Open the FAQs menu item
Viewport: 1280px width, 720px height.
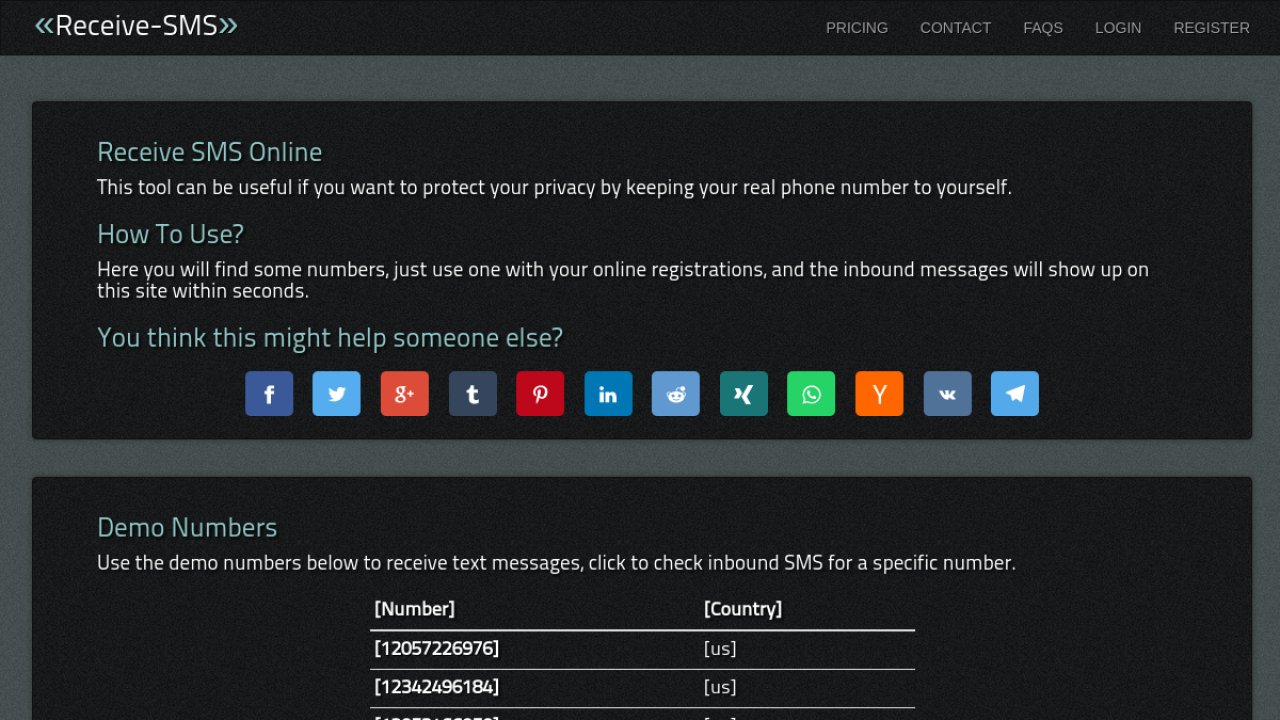(x=1043, y=28)
